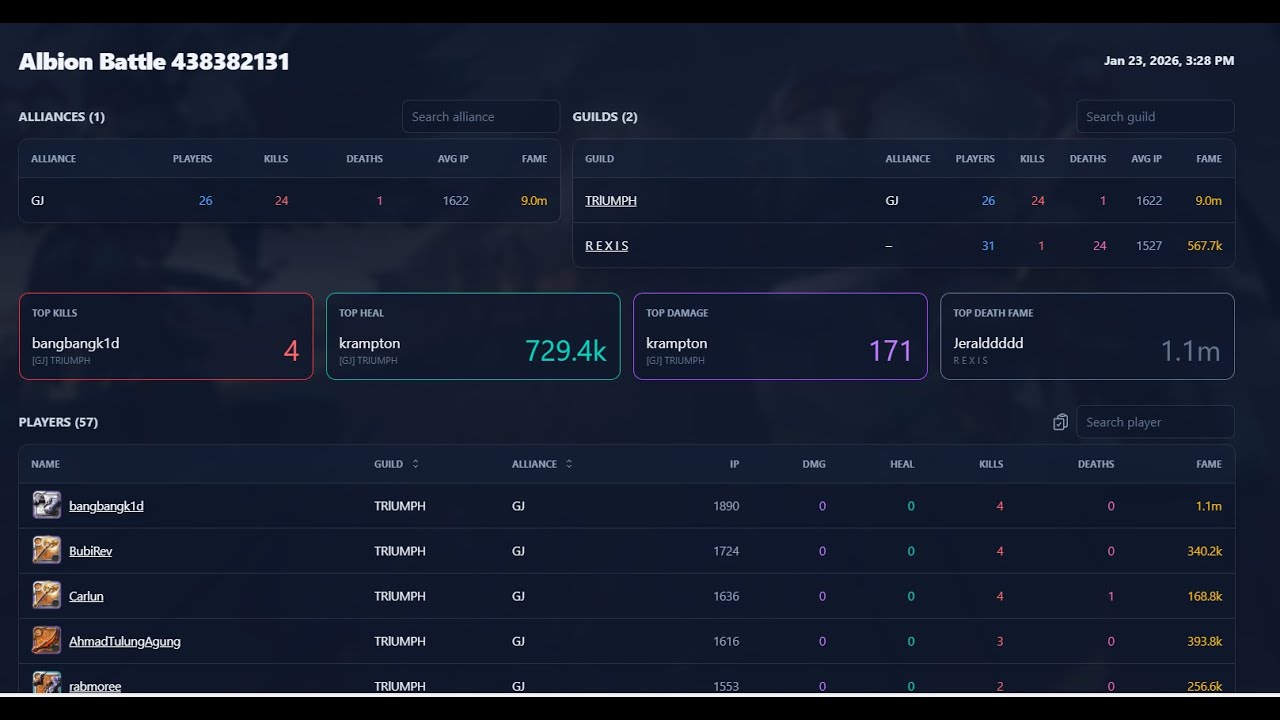Focus the Search alliance field
This screenshot has width=1280, height=720.
click(x=481, y=116)
